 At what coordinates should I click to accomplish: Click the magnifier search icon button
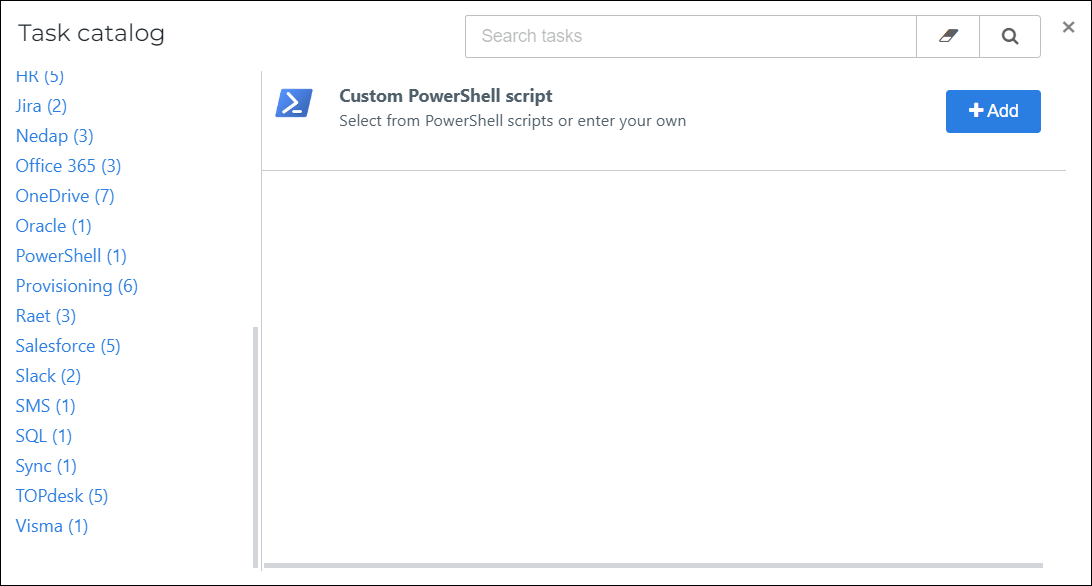(x=1010, y=36)
